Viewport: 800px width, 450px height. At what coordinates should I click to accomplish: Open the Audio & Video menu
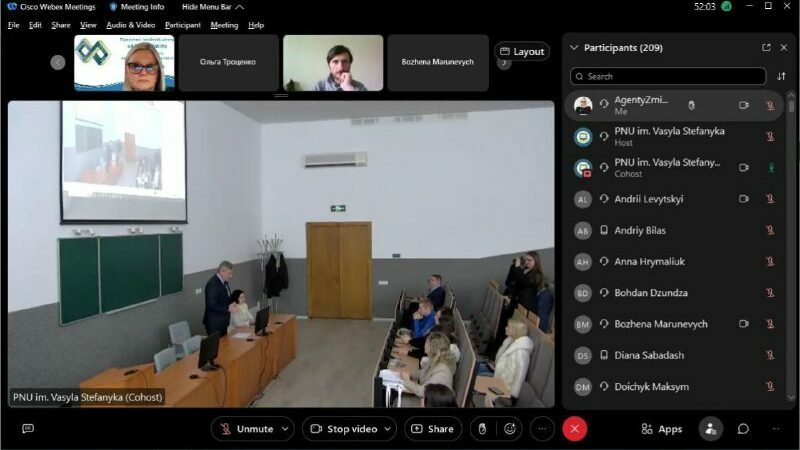click(130, 25)
